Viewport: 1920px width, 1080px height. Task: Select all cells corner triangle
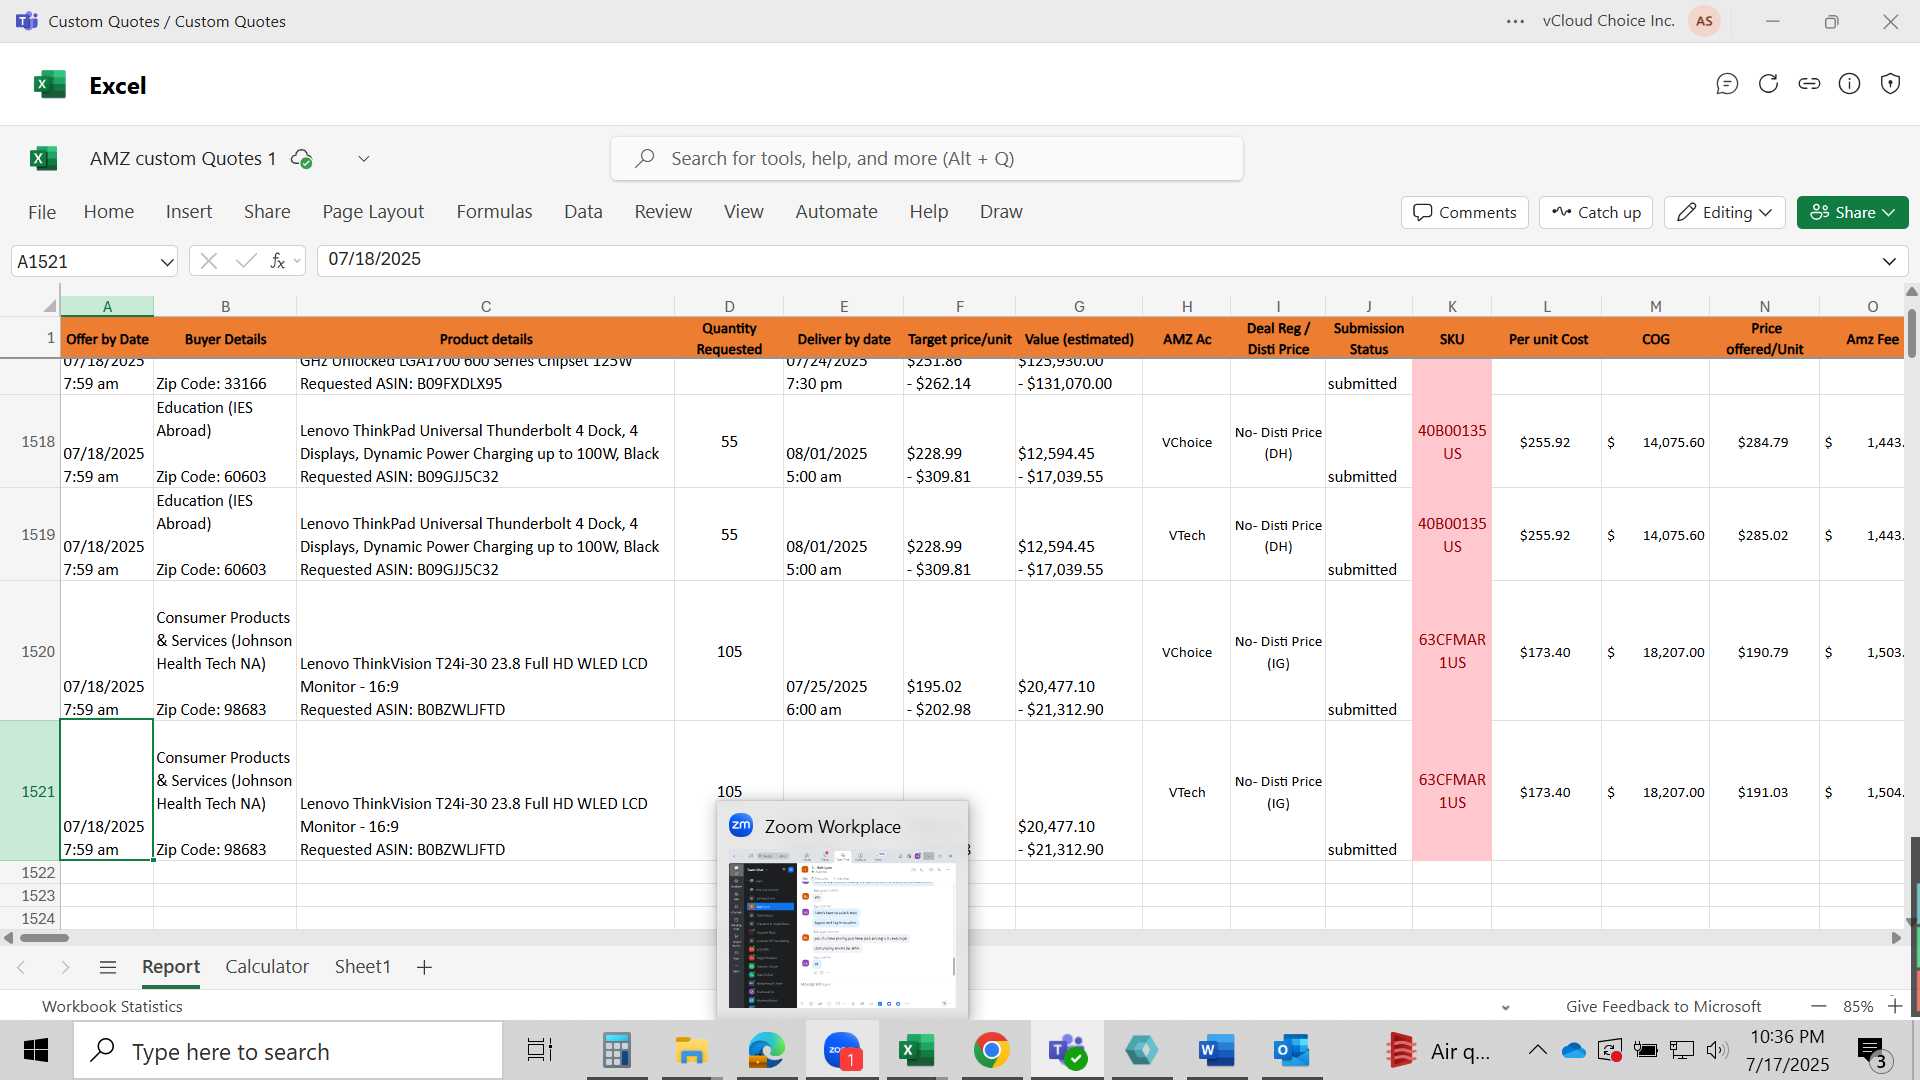pos(49,306)
